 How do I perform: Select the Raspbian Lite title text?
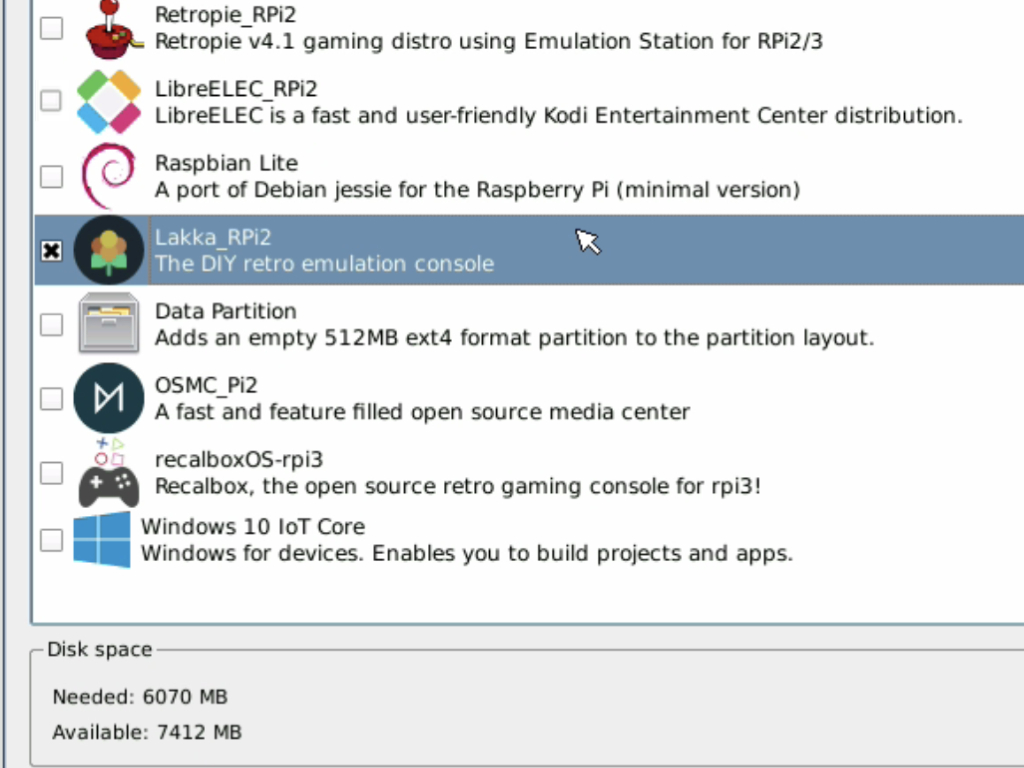(226, 163)
